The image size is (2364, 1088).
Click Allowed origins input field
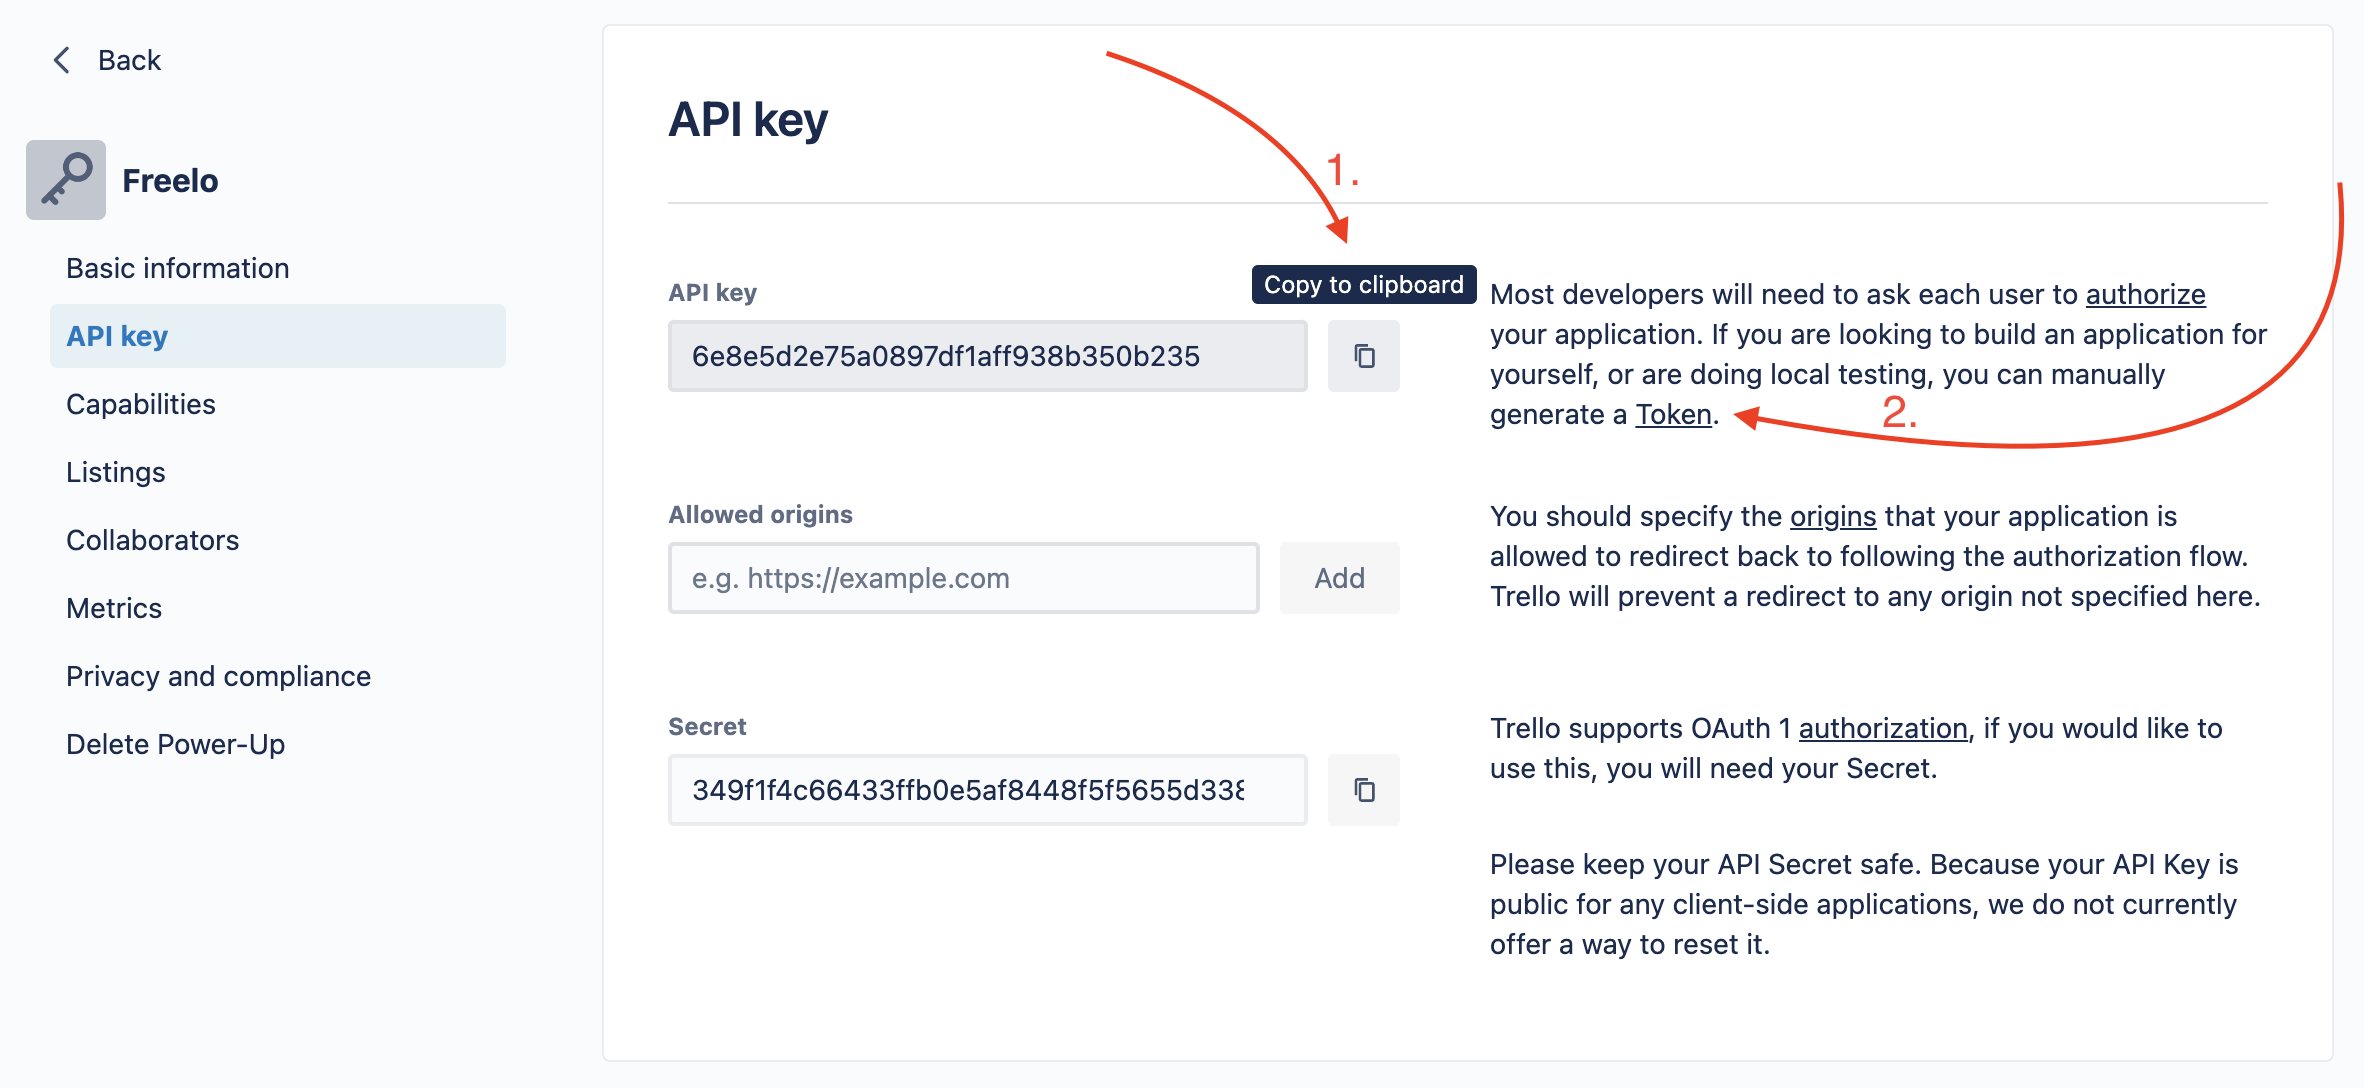click(x=965, y=577)
